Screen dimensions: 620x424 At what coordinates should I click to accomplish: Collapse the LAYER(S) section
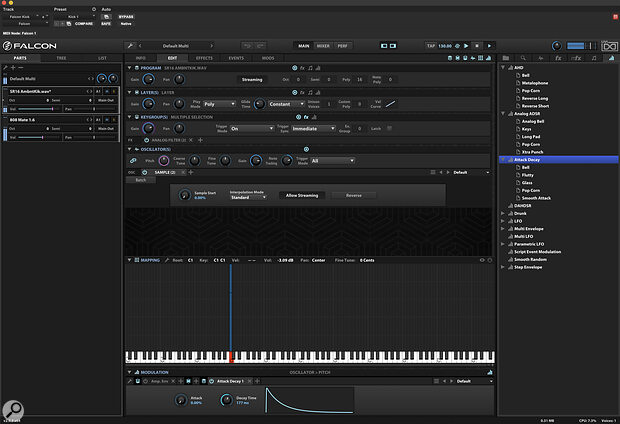(x=129, y=93)
